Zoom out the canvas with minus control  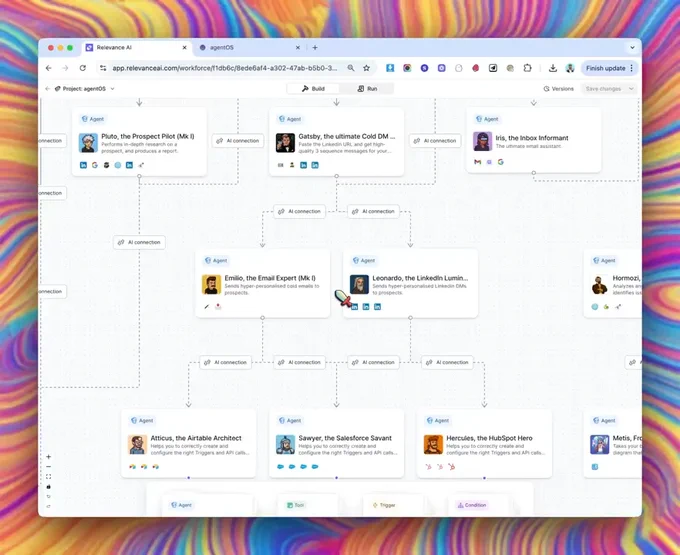pyautogui.click(x=49, y=467)
